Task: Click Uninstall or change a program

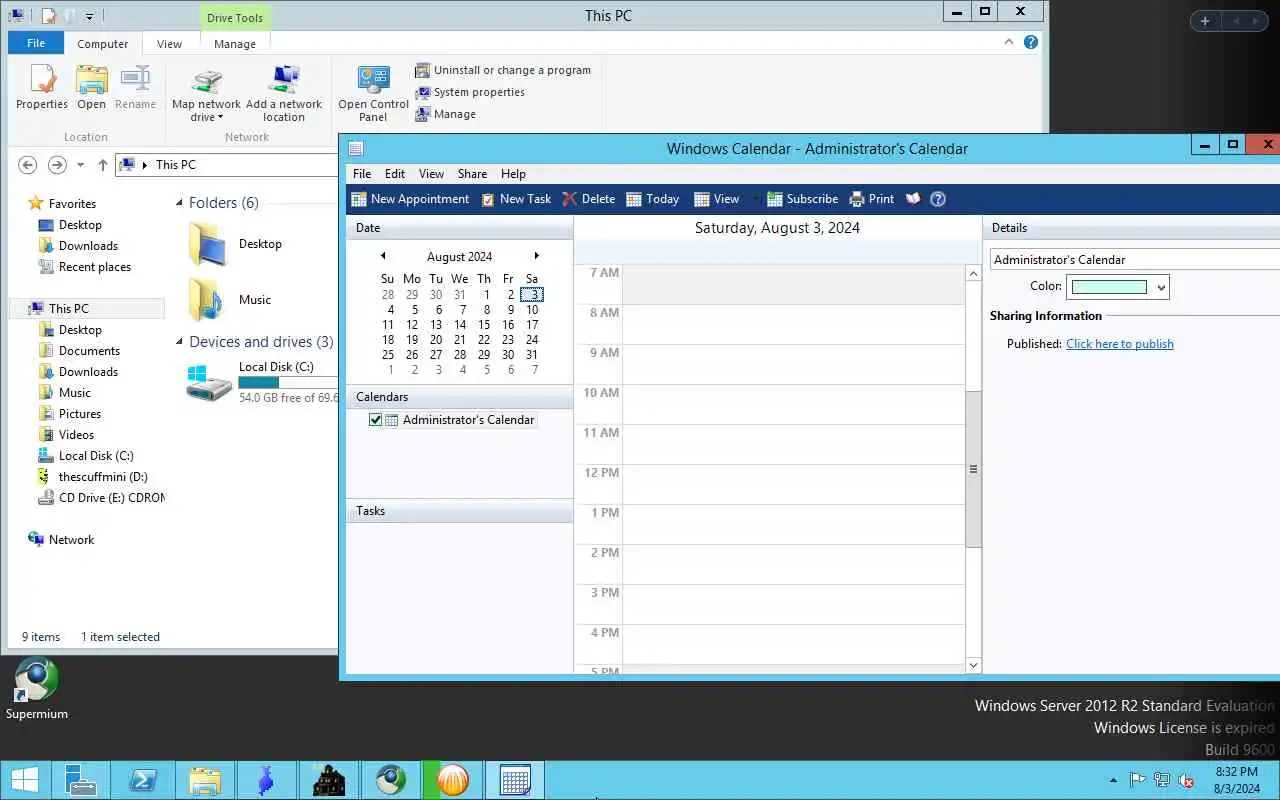Action: 503,70
